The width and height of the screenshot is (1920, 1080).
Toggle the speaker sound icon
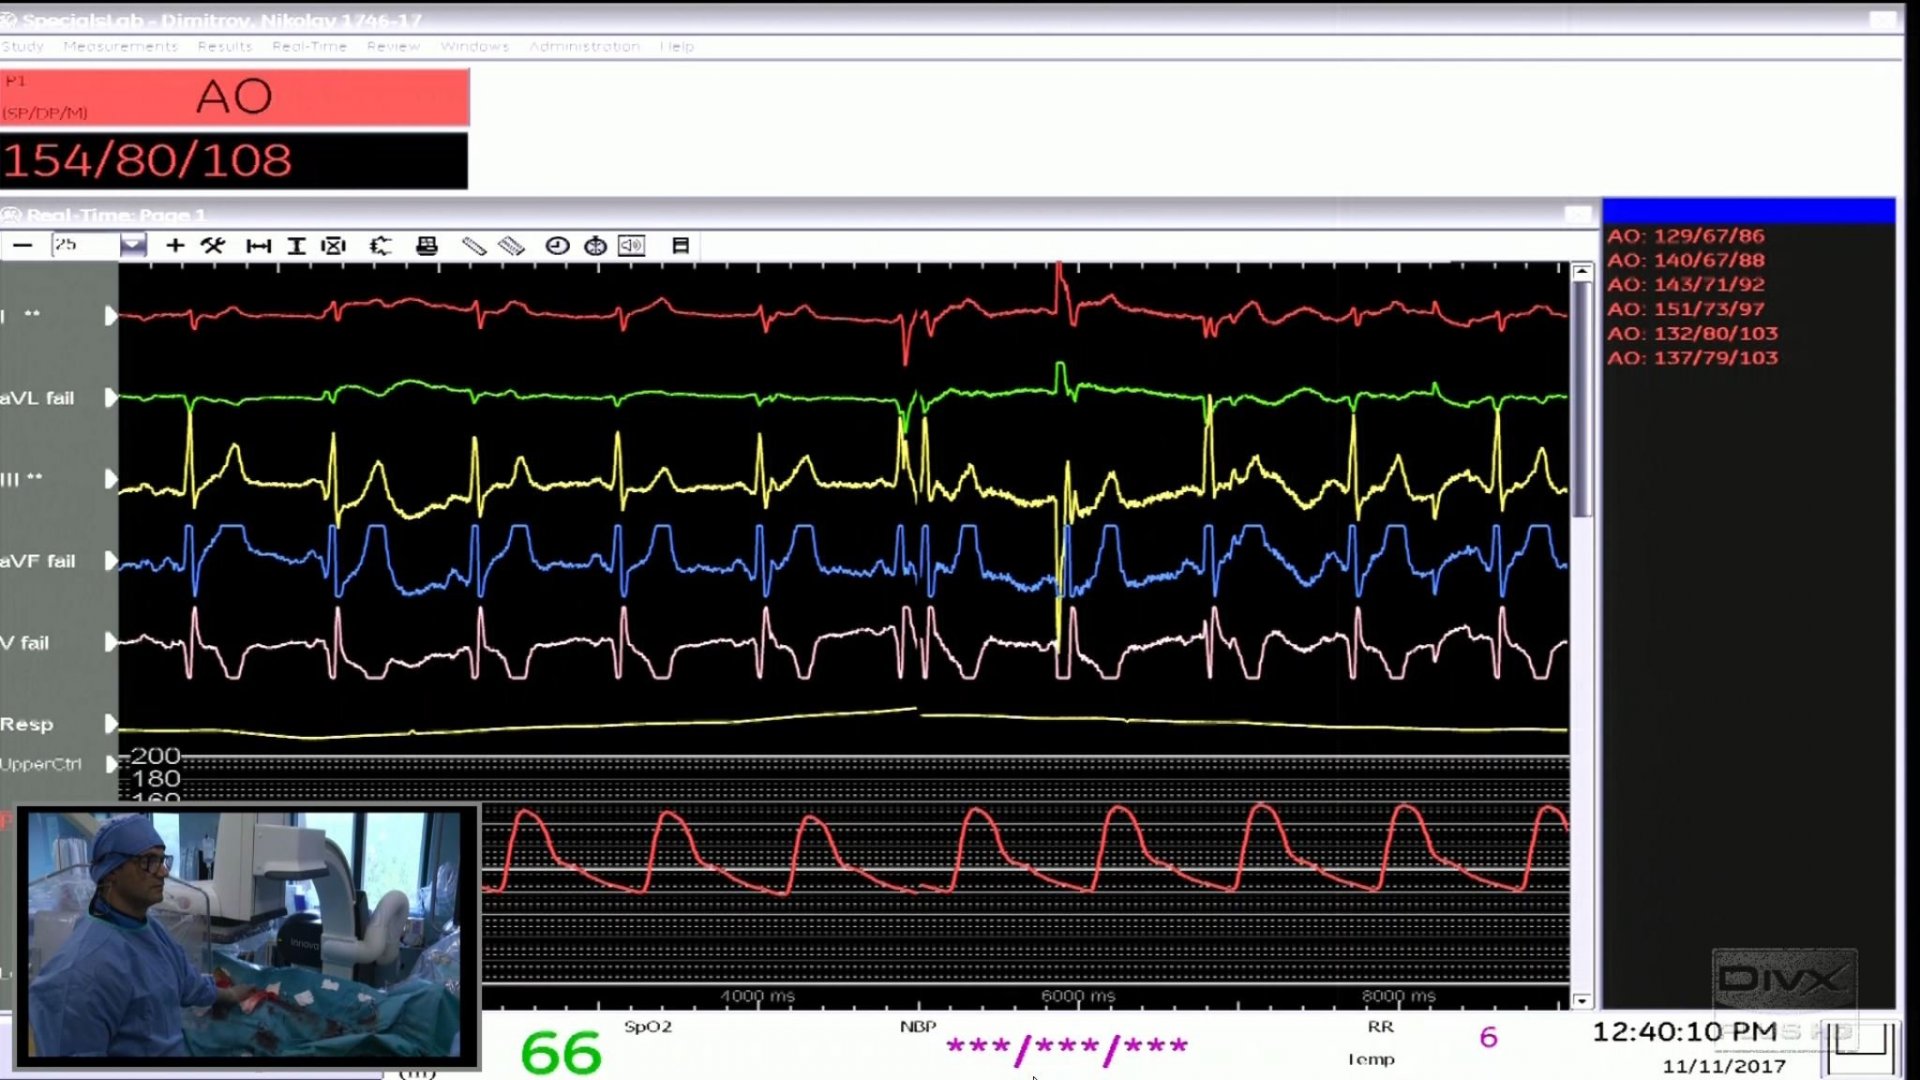point(632,245)
